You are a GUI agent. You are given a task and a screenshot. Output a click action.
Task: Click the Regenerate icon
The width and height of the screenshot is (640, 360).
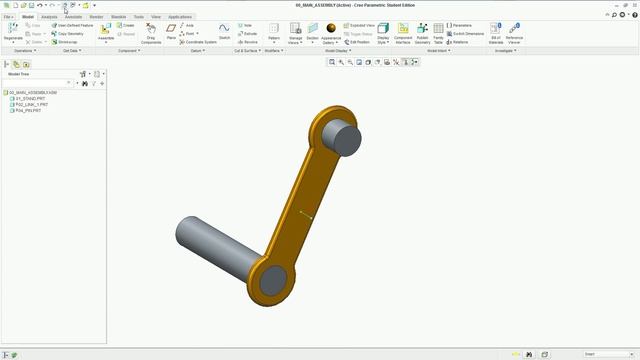[13, 28]
